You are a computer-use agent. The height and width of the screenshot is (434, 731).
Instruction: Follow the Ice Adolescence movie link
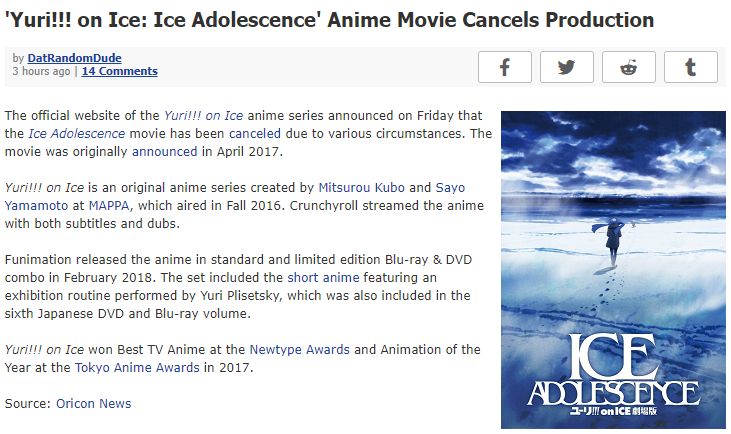[x=76, y=133]
